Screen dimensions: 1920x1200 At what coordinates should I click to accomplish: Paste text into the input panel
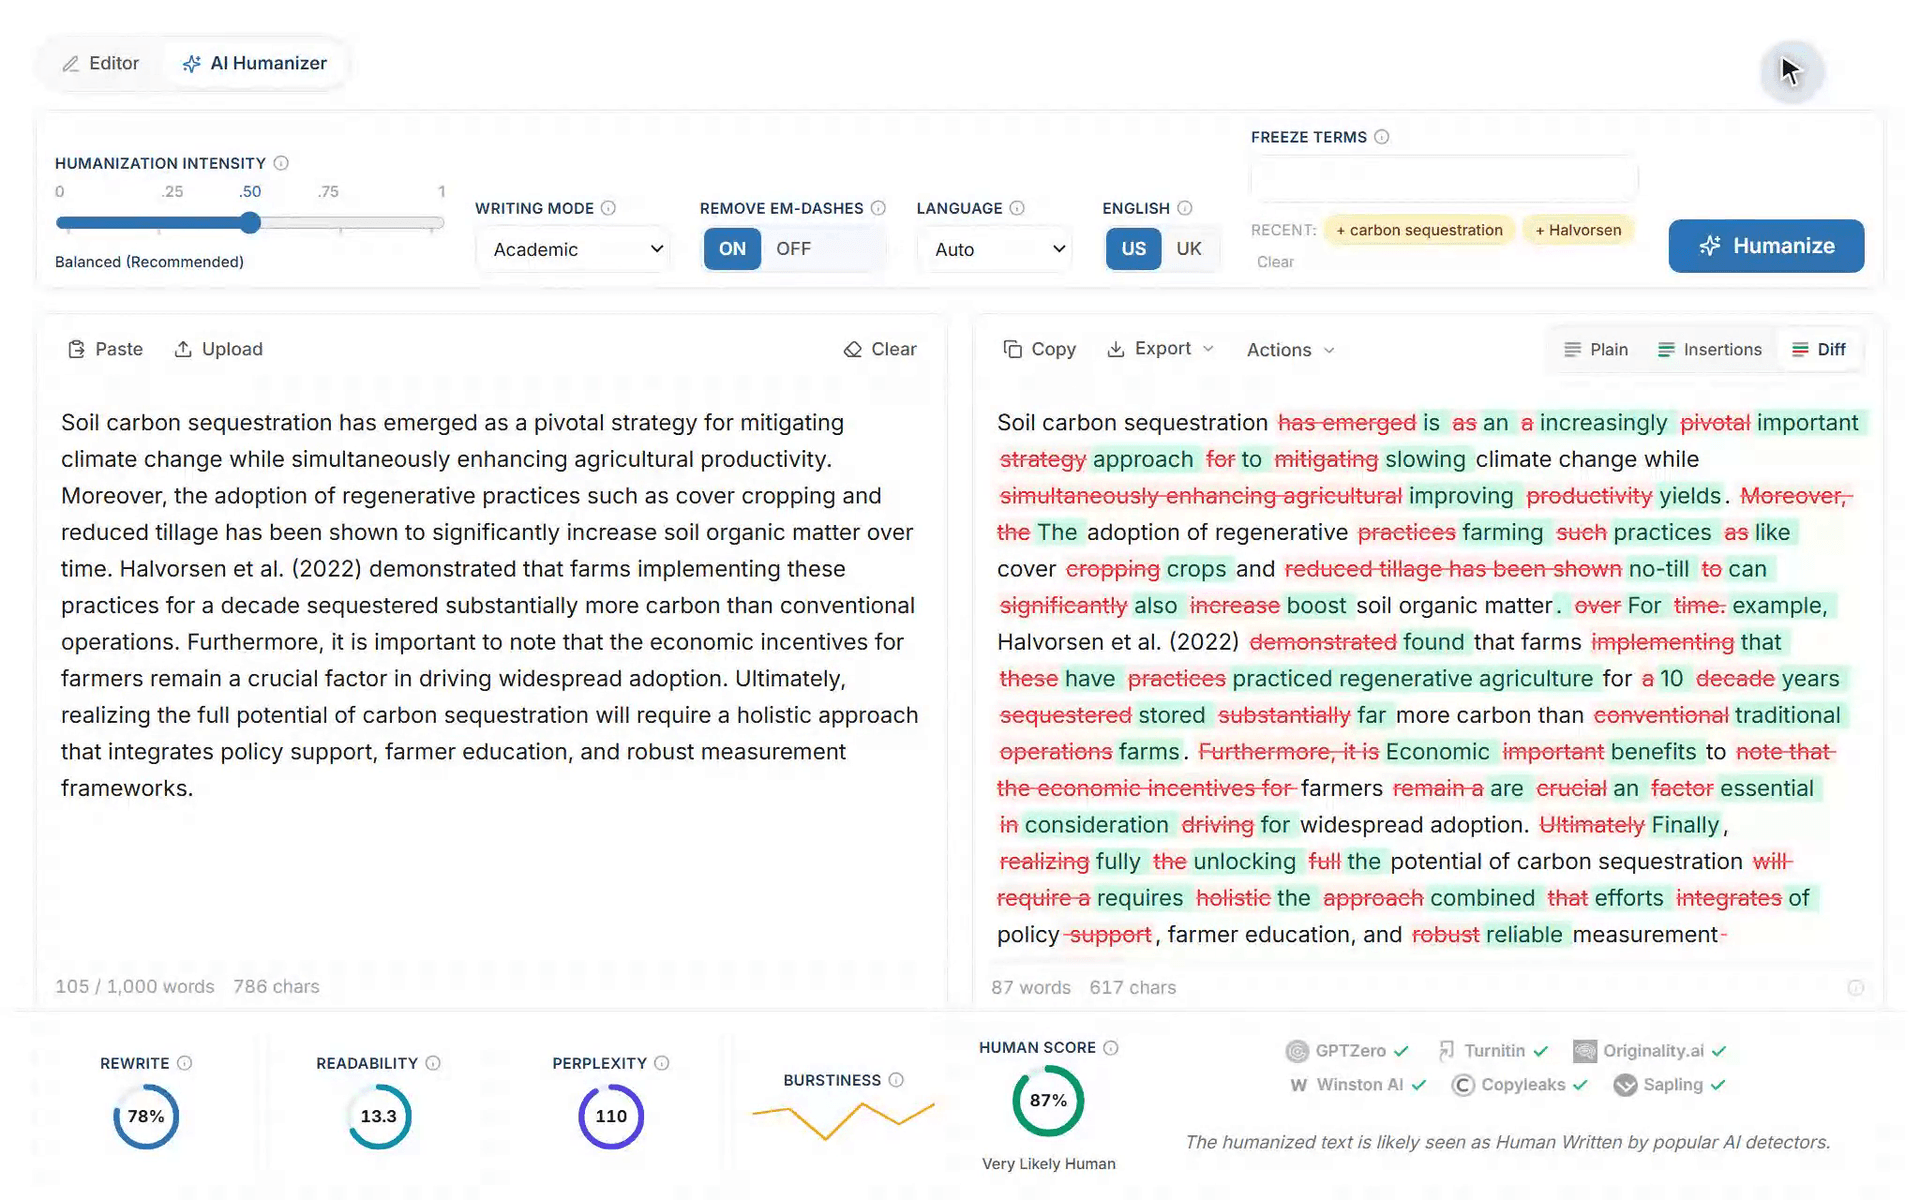pos(105,349)
